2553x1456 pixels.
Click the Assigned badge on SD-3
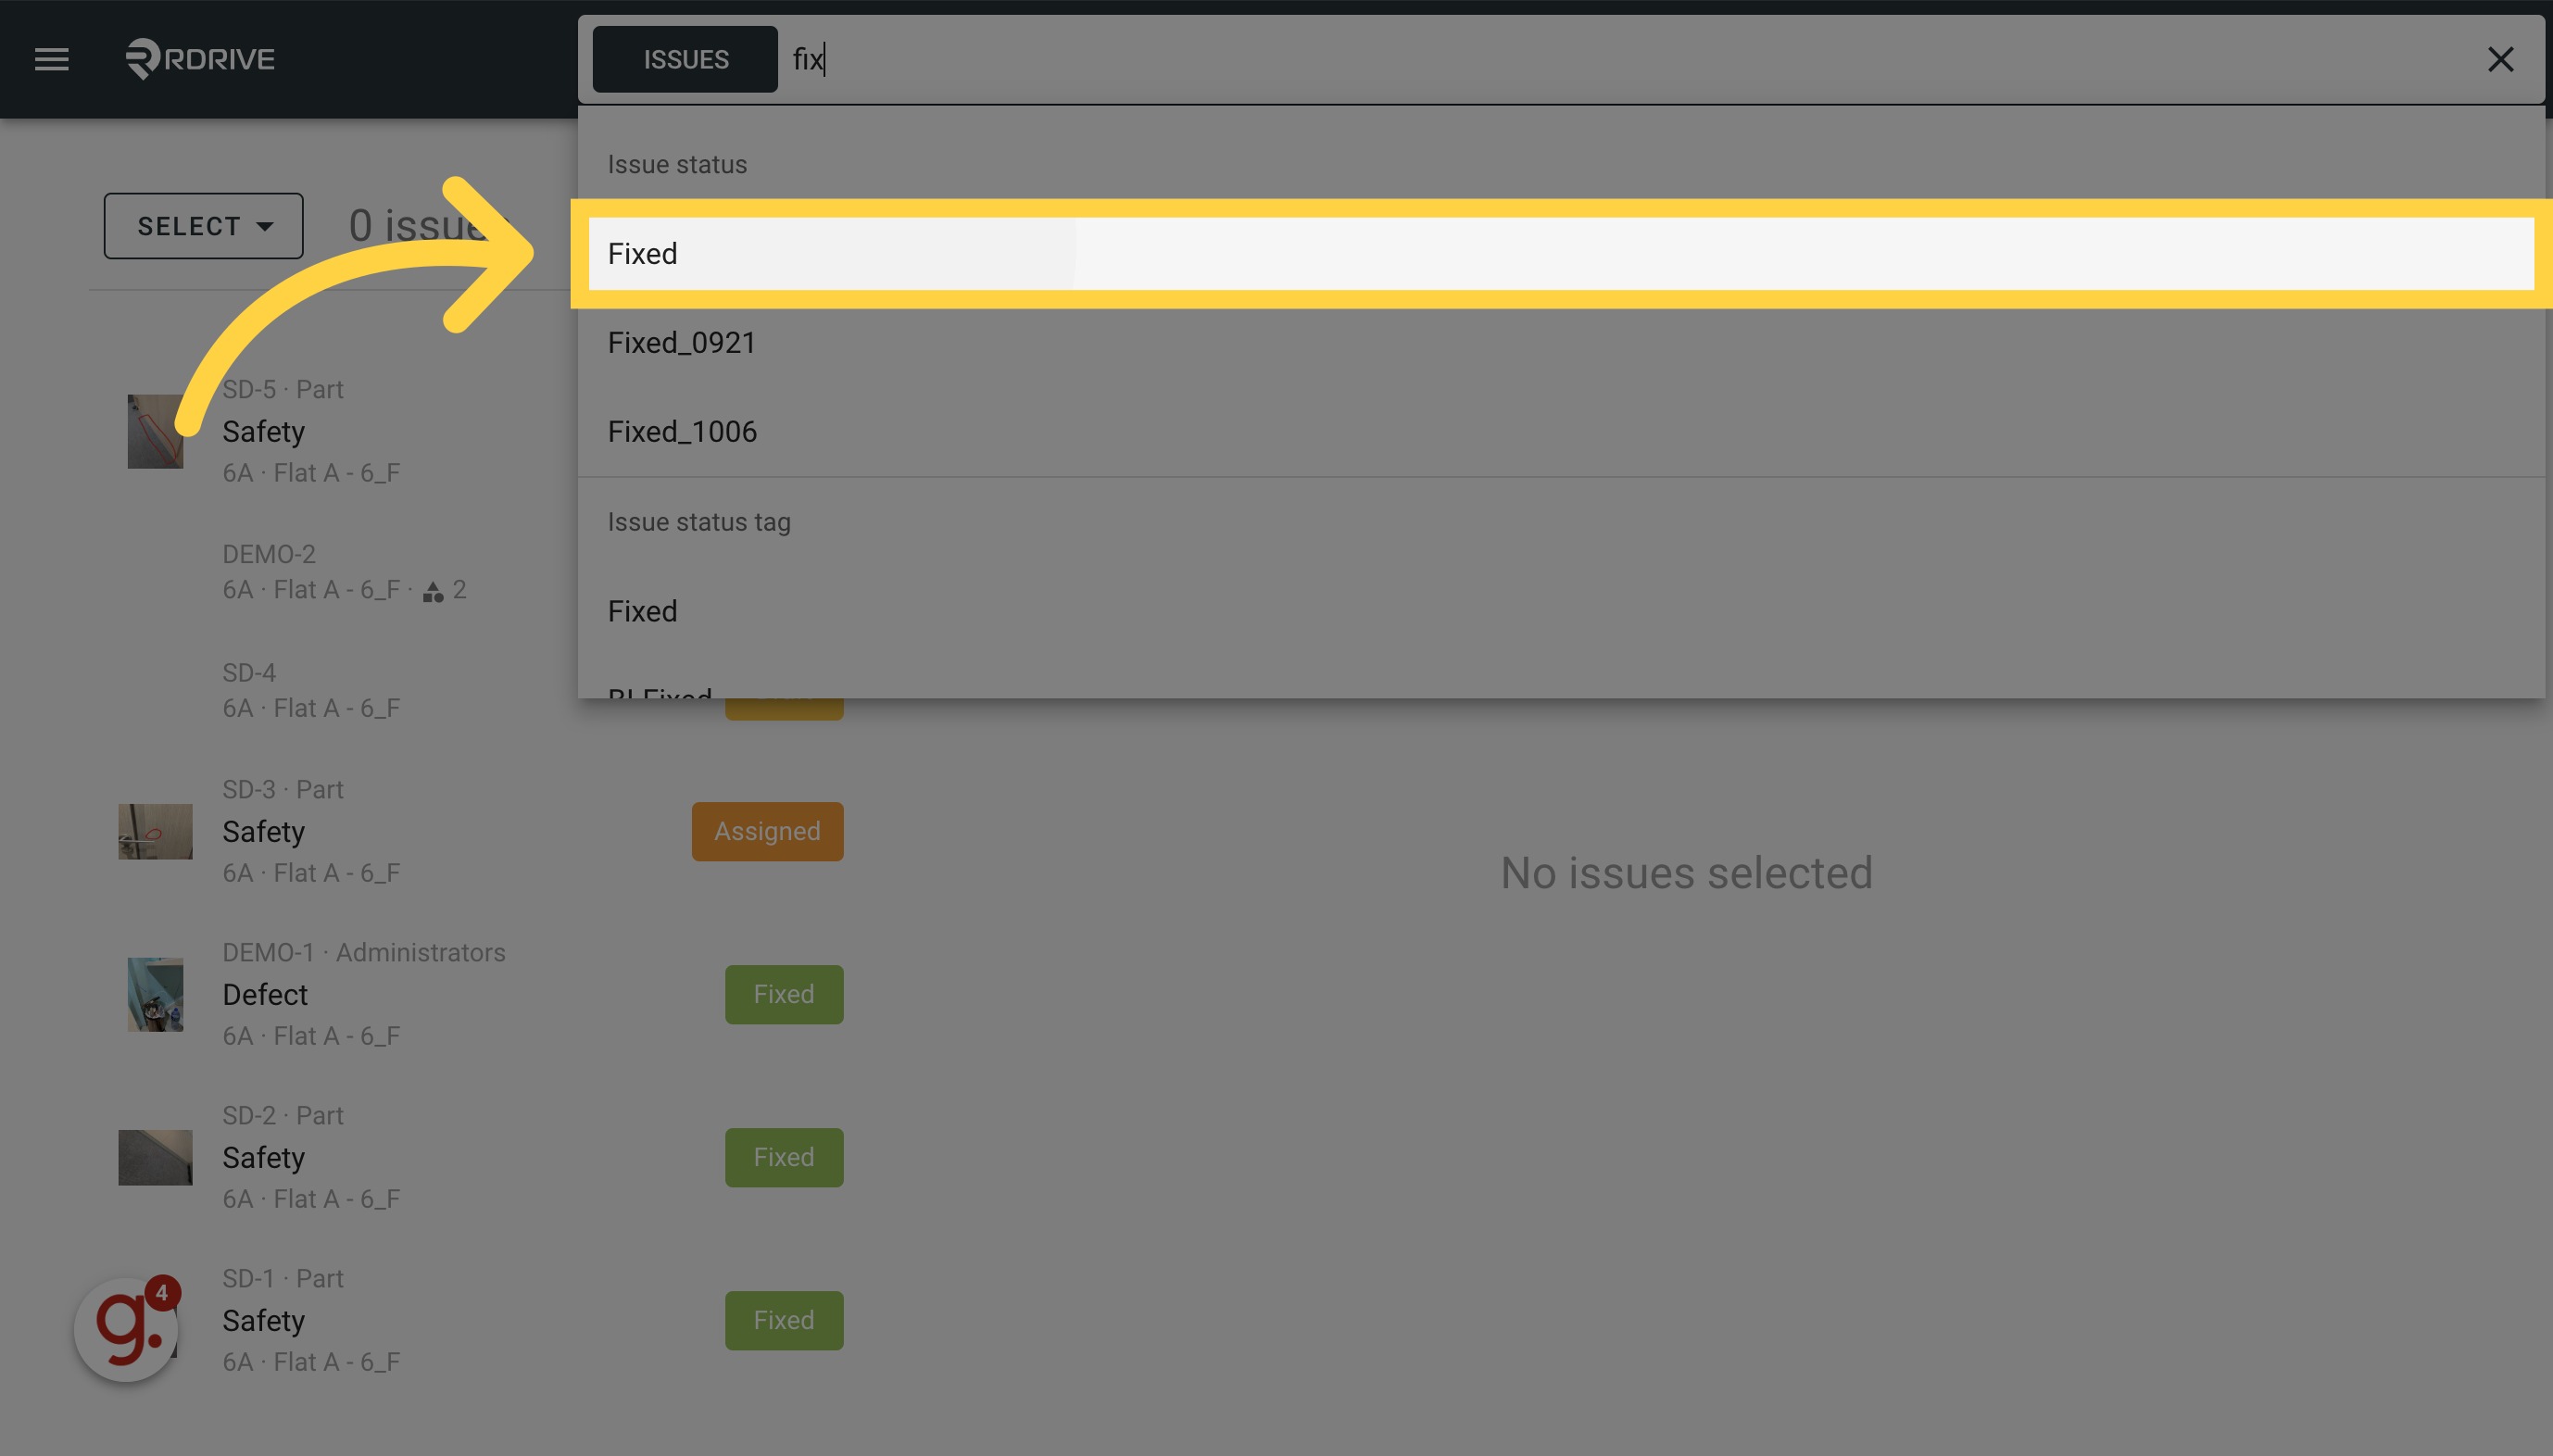[x=768, y=832]
